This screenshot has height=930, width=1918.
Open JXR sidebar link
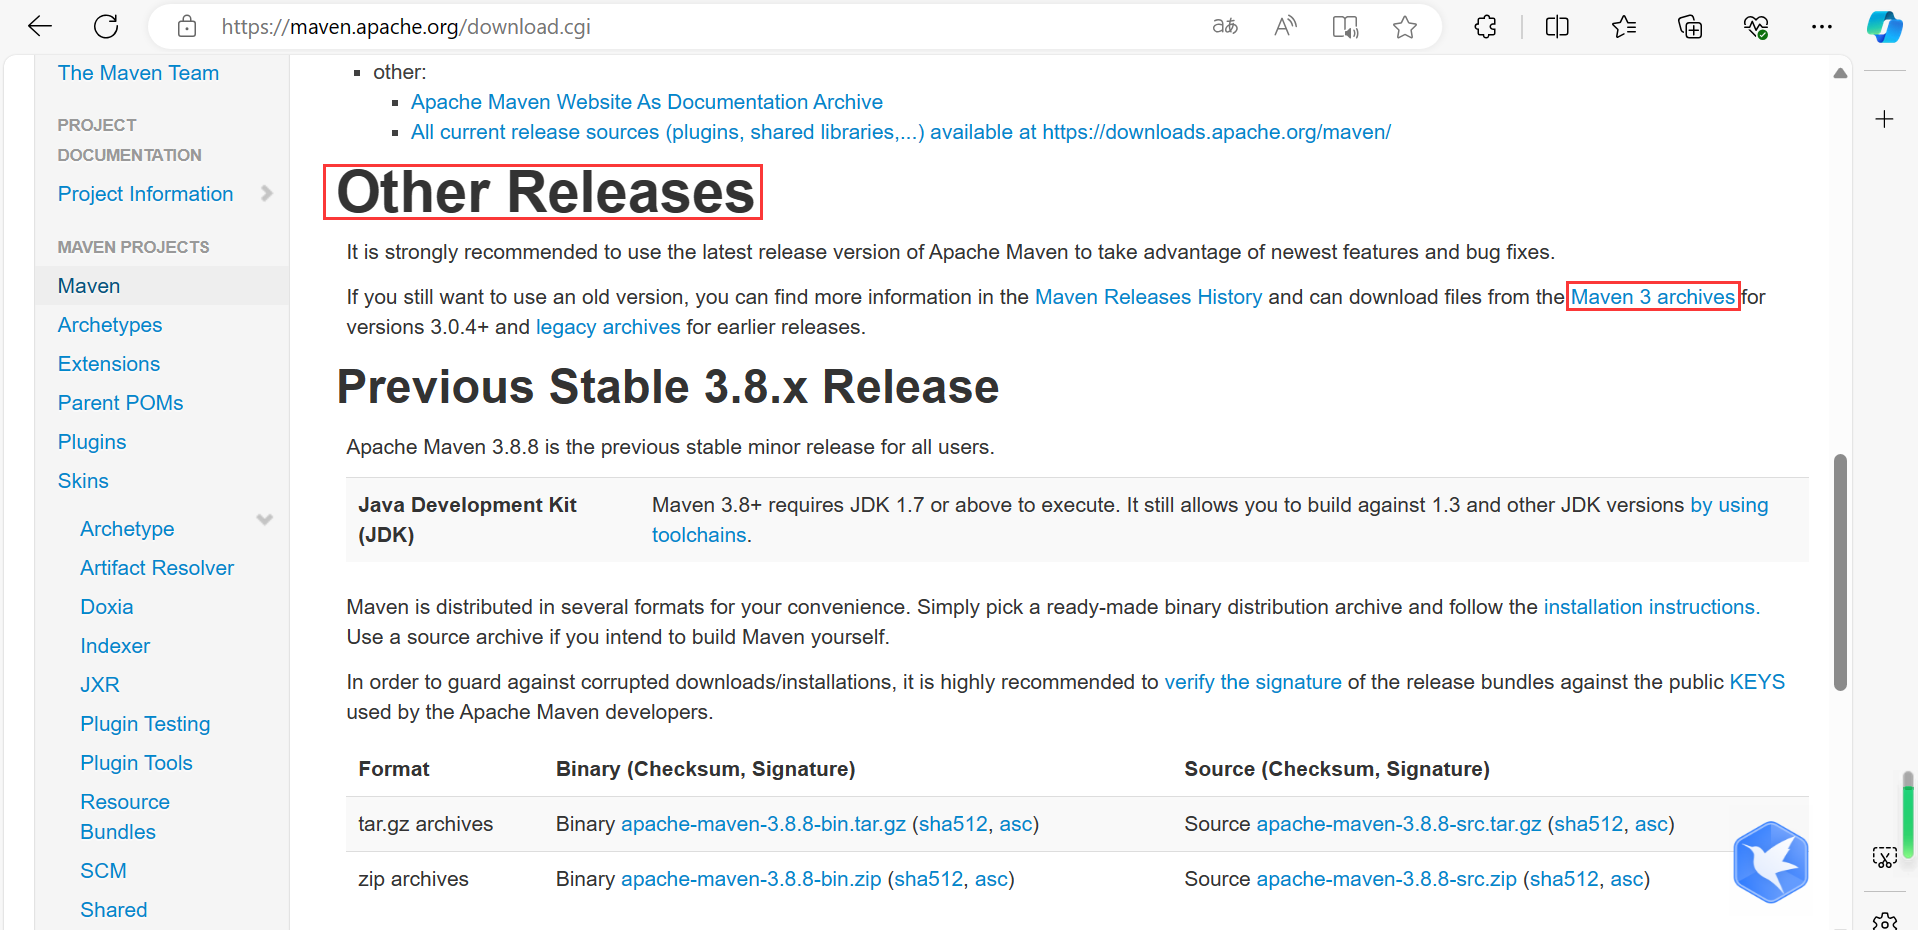(100, 685)
